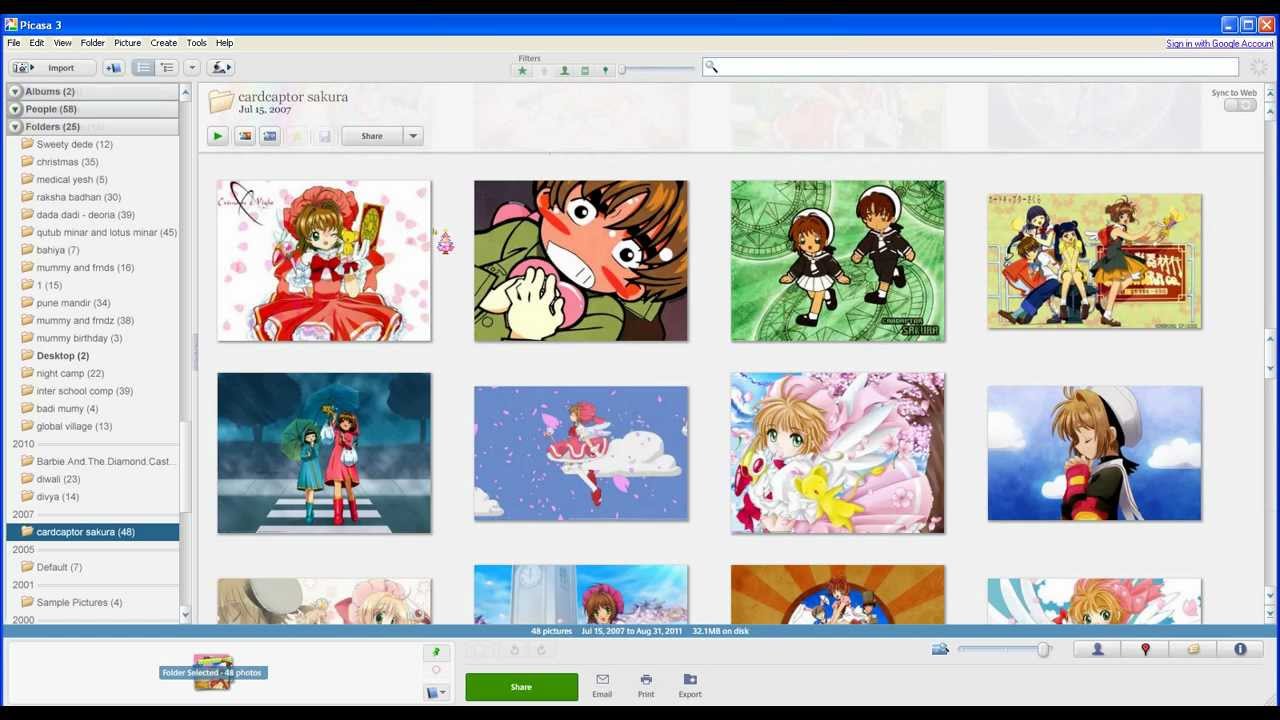
Task: Open thumbnail of Sakura in red dress
Action: 324,261
